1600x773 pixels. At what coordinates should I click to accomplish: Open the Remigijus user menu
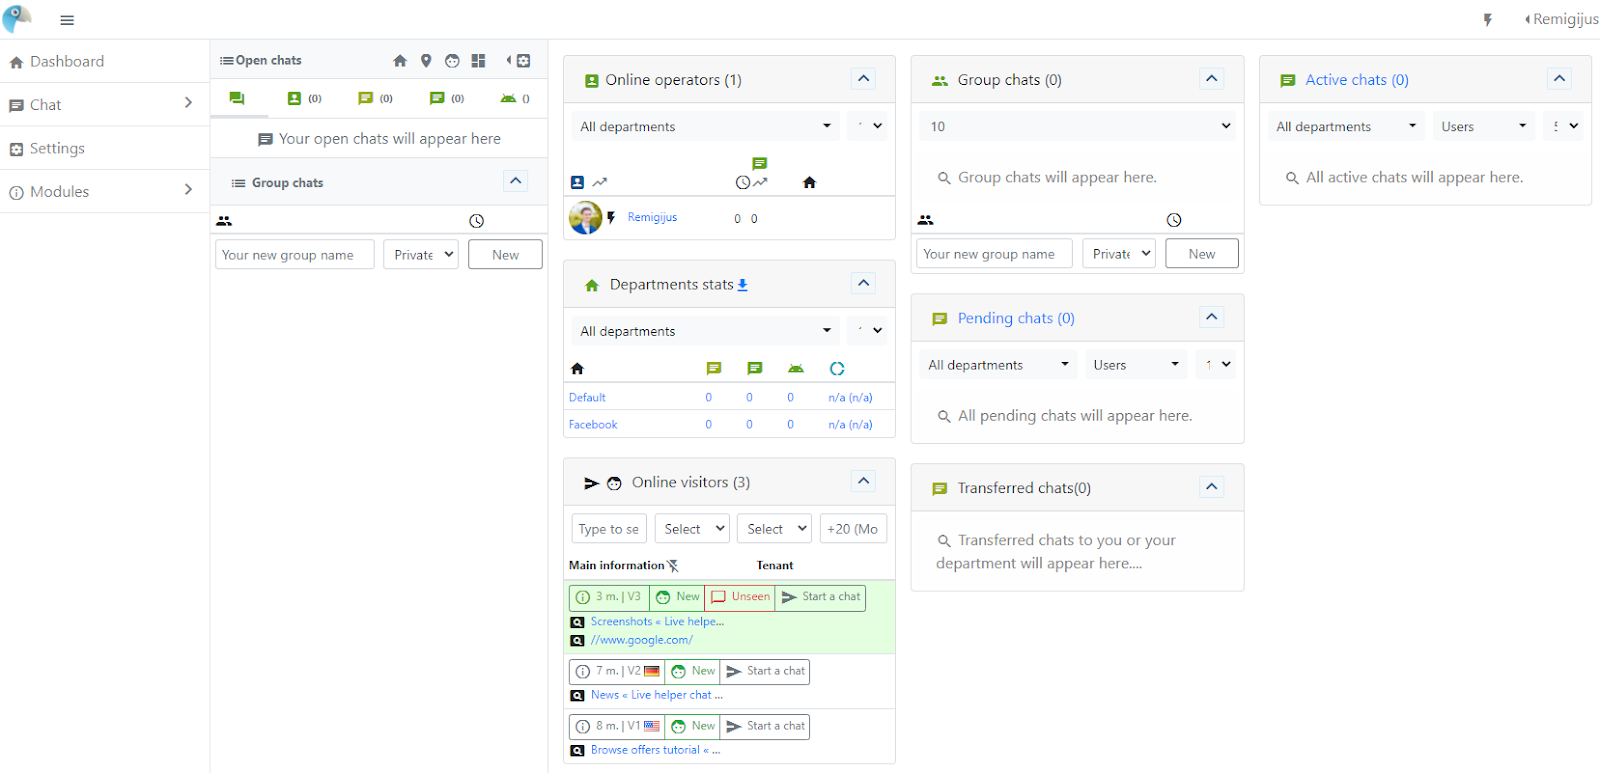click(x=1561, y=19)
